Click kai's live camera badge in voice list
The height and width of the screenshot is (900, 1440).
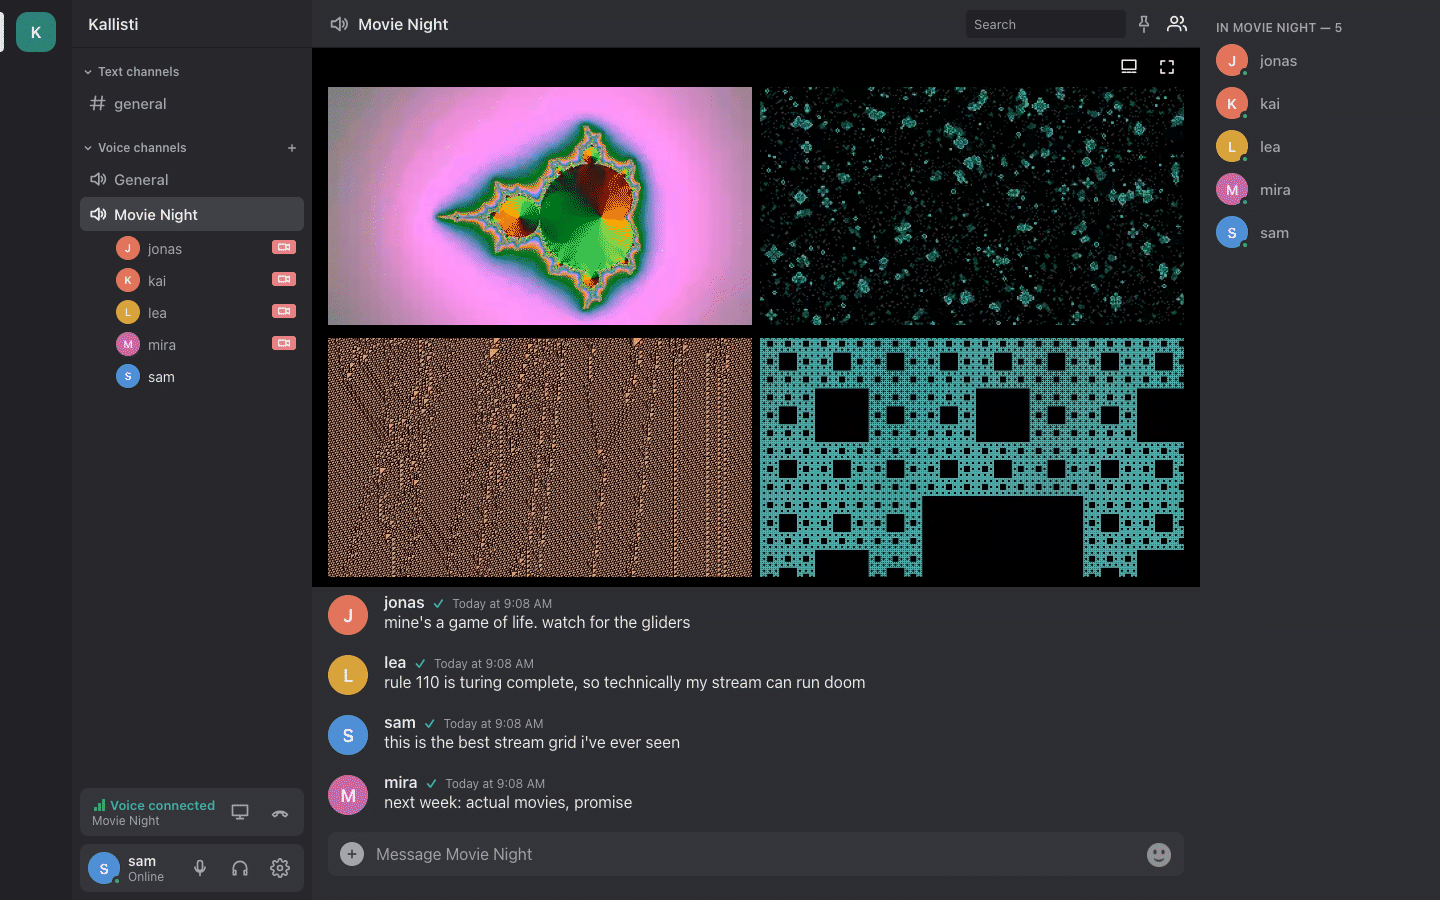point(284,279)
